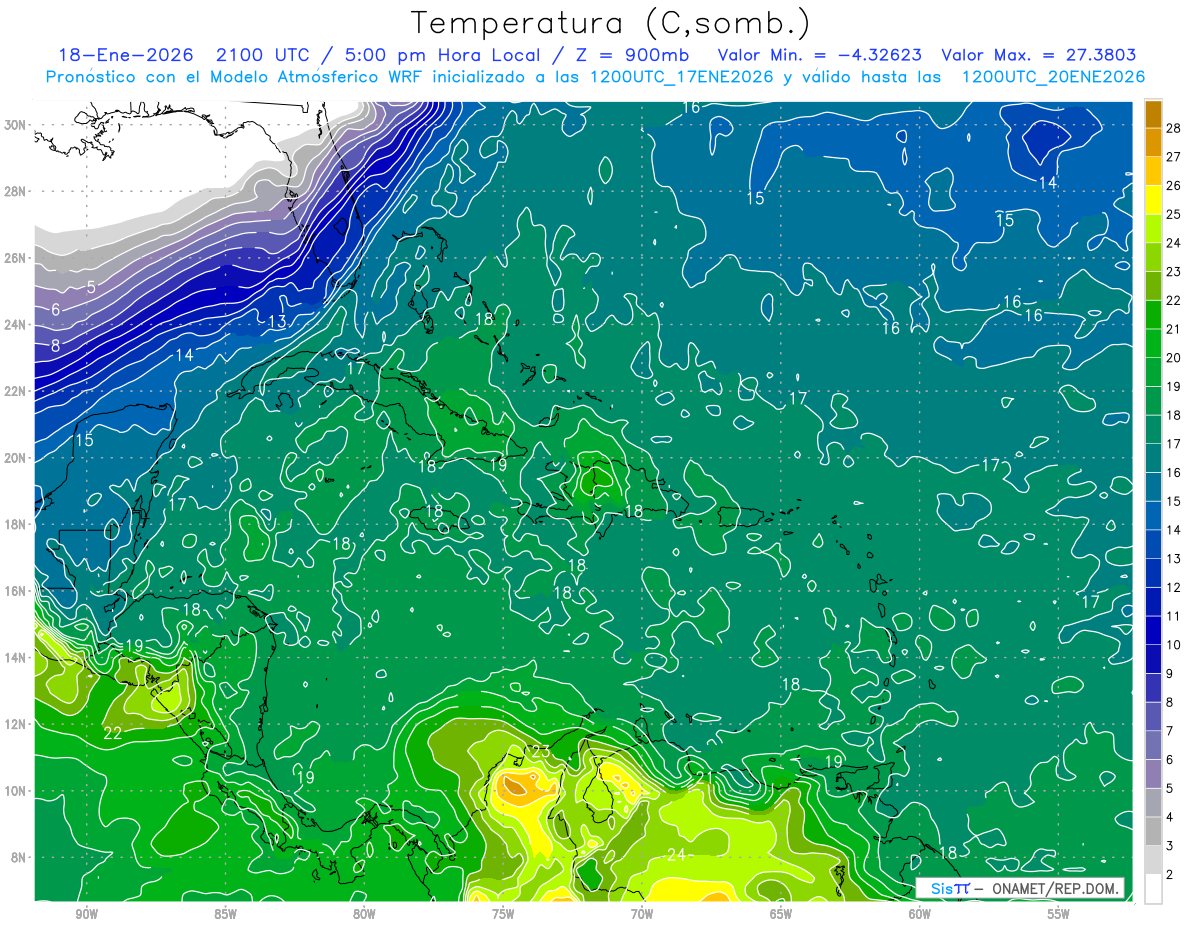
Task: Click the color scale label '26'
Action: 1174,186
